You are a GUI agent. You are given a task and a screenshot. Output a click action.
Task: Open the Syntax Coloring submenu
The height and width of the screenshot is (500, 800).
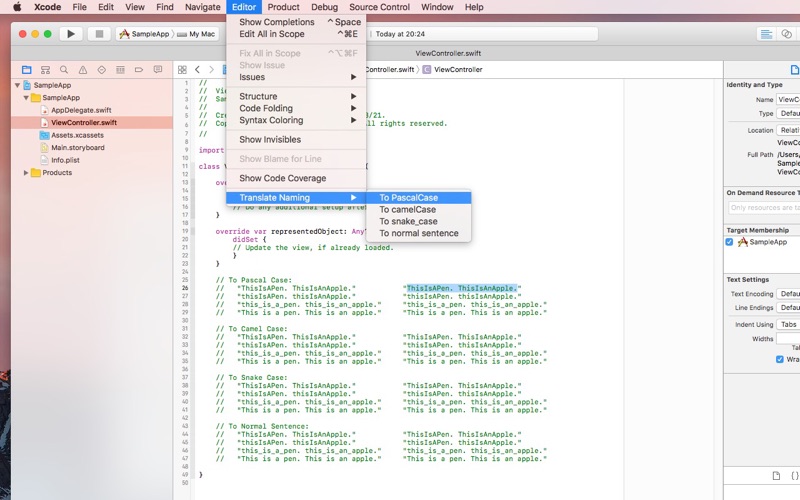click(x=296, y=120)
